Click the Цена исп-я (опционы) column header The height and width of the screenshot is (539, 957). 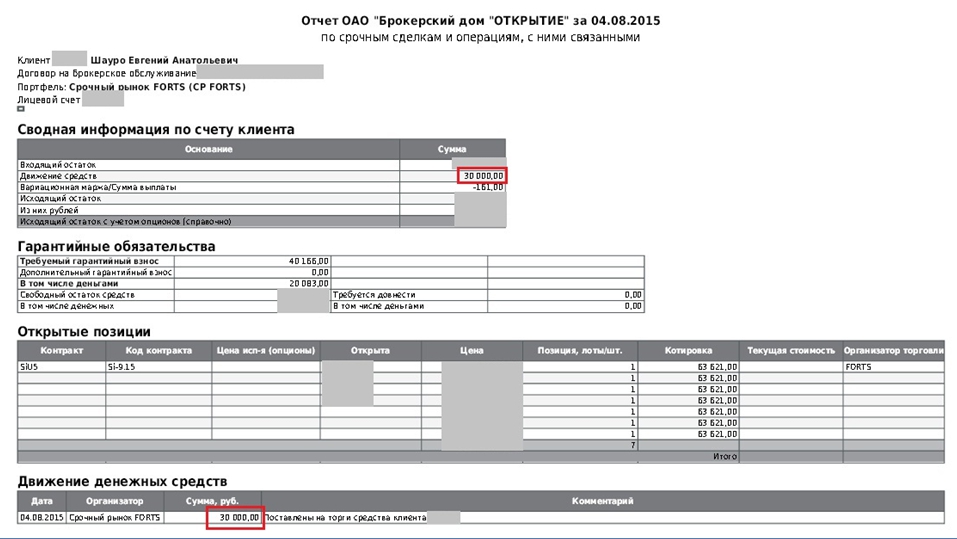tap(265, 351)
